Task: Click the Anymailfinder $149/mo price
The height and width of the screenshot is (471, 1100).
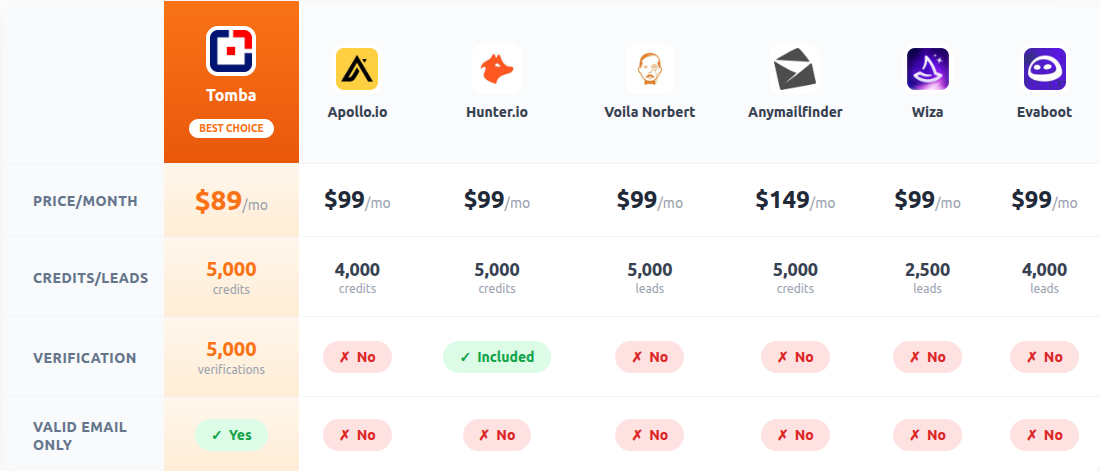Action: click(795, 200)
